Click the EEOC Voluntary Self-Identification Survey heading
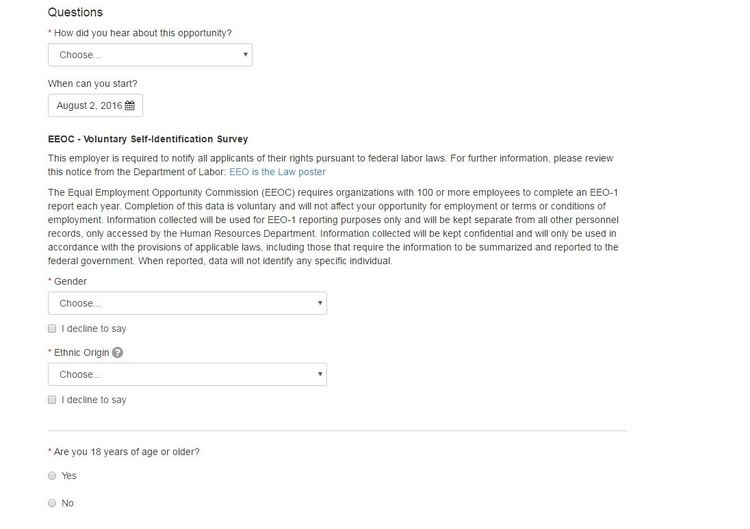This screenshot has width=750, height=529. pos(148,139)
